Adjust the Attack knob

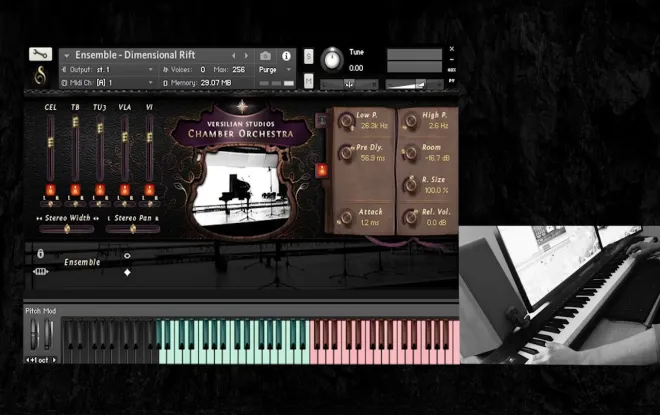click(x=346, y=217)
